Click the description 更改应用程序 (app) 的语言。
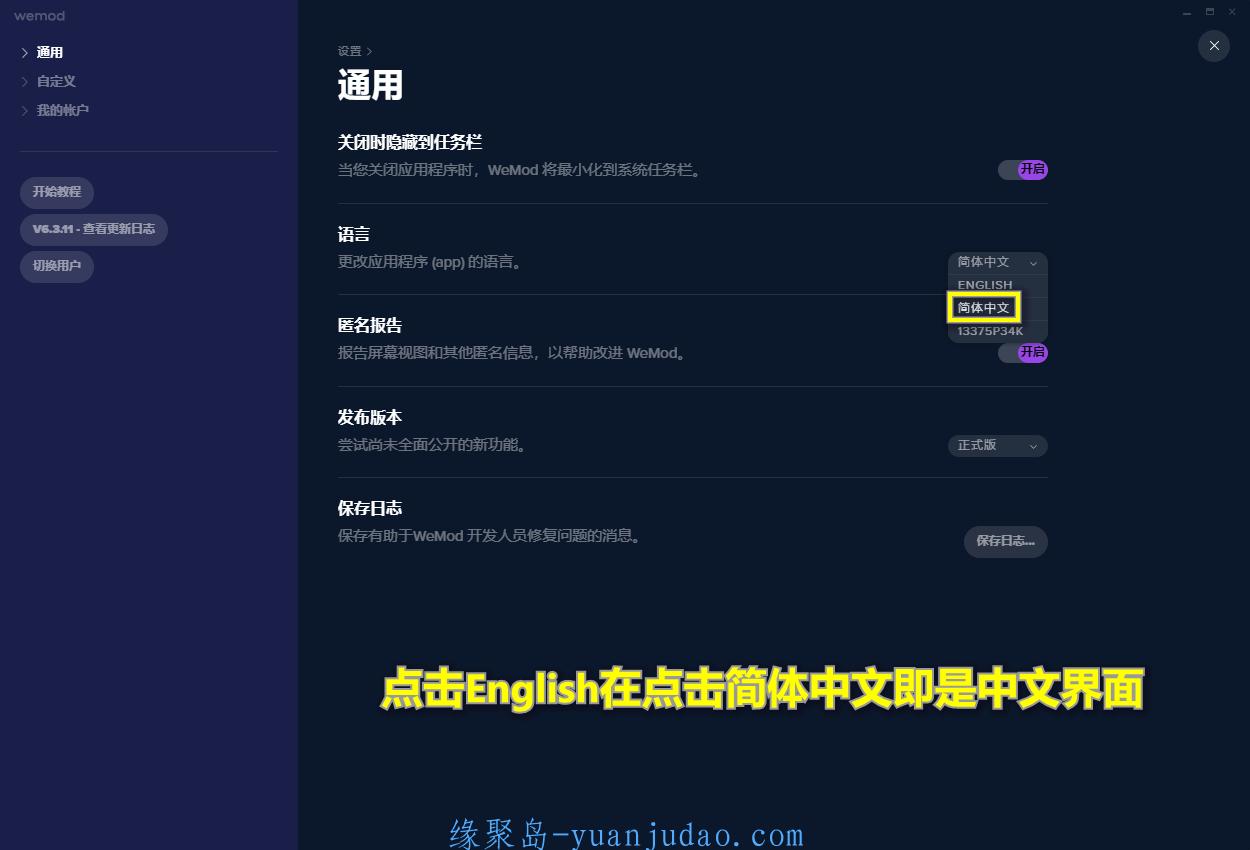Screen dimensions: 1250x850 [x=429, y=262]
